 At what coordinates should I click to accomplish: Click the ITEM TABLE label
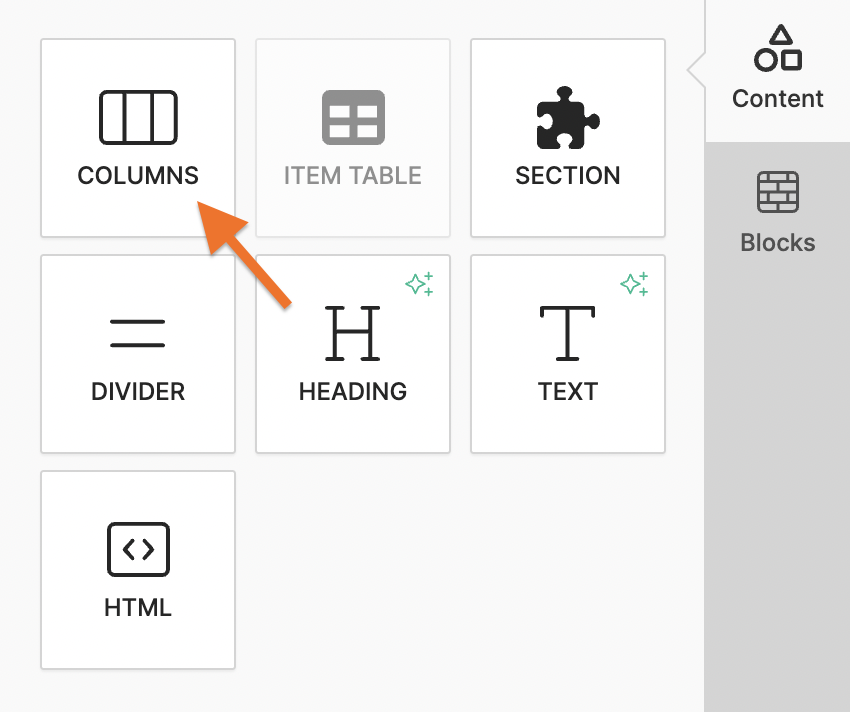click(353, 176)
